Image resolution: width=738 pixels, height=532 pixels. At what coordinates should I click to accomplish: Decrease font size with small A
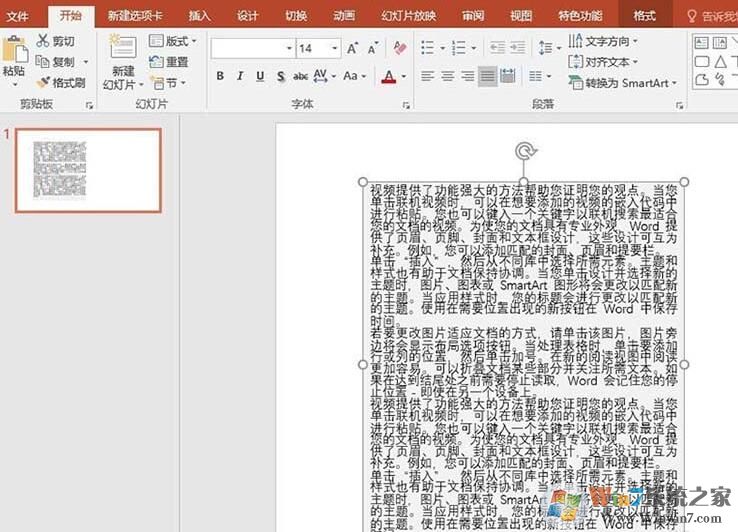(372, 48)
